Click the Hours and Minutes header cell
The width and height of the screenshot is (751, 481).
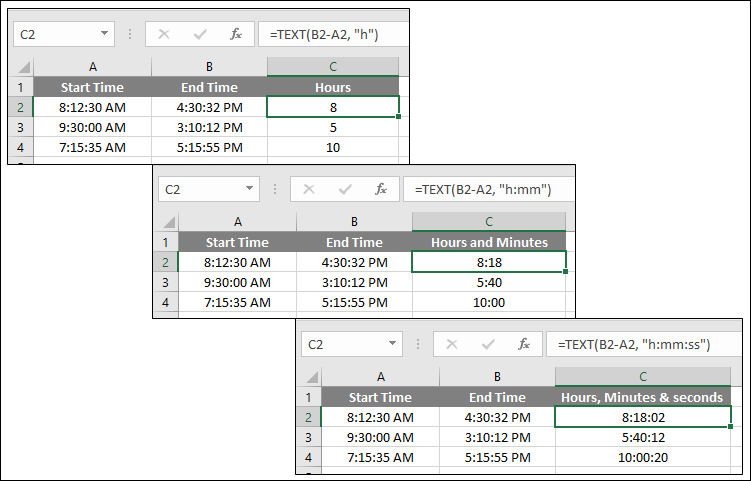pyautogui.click(x=489, y=242)
